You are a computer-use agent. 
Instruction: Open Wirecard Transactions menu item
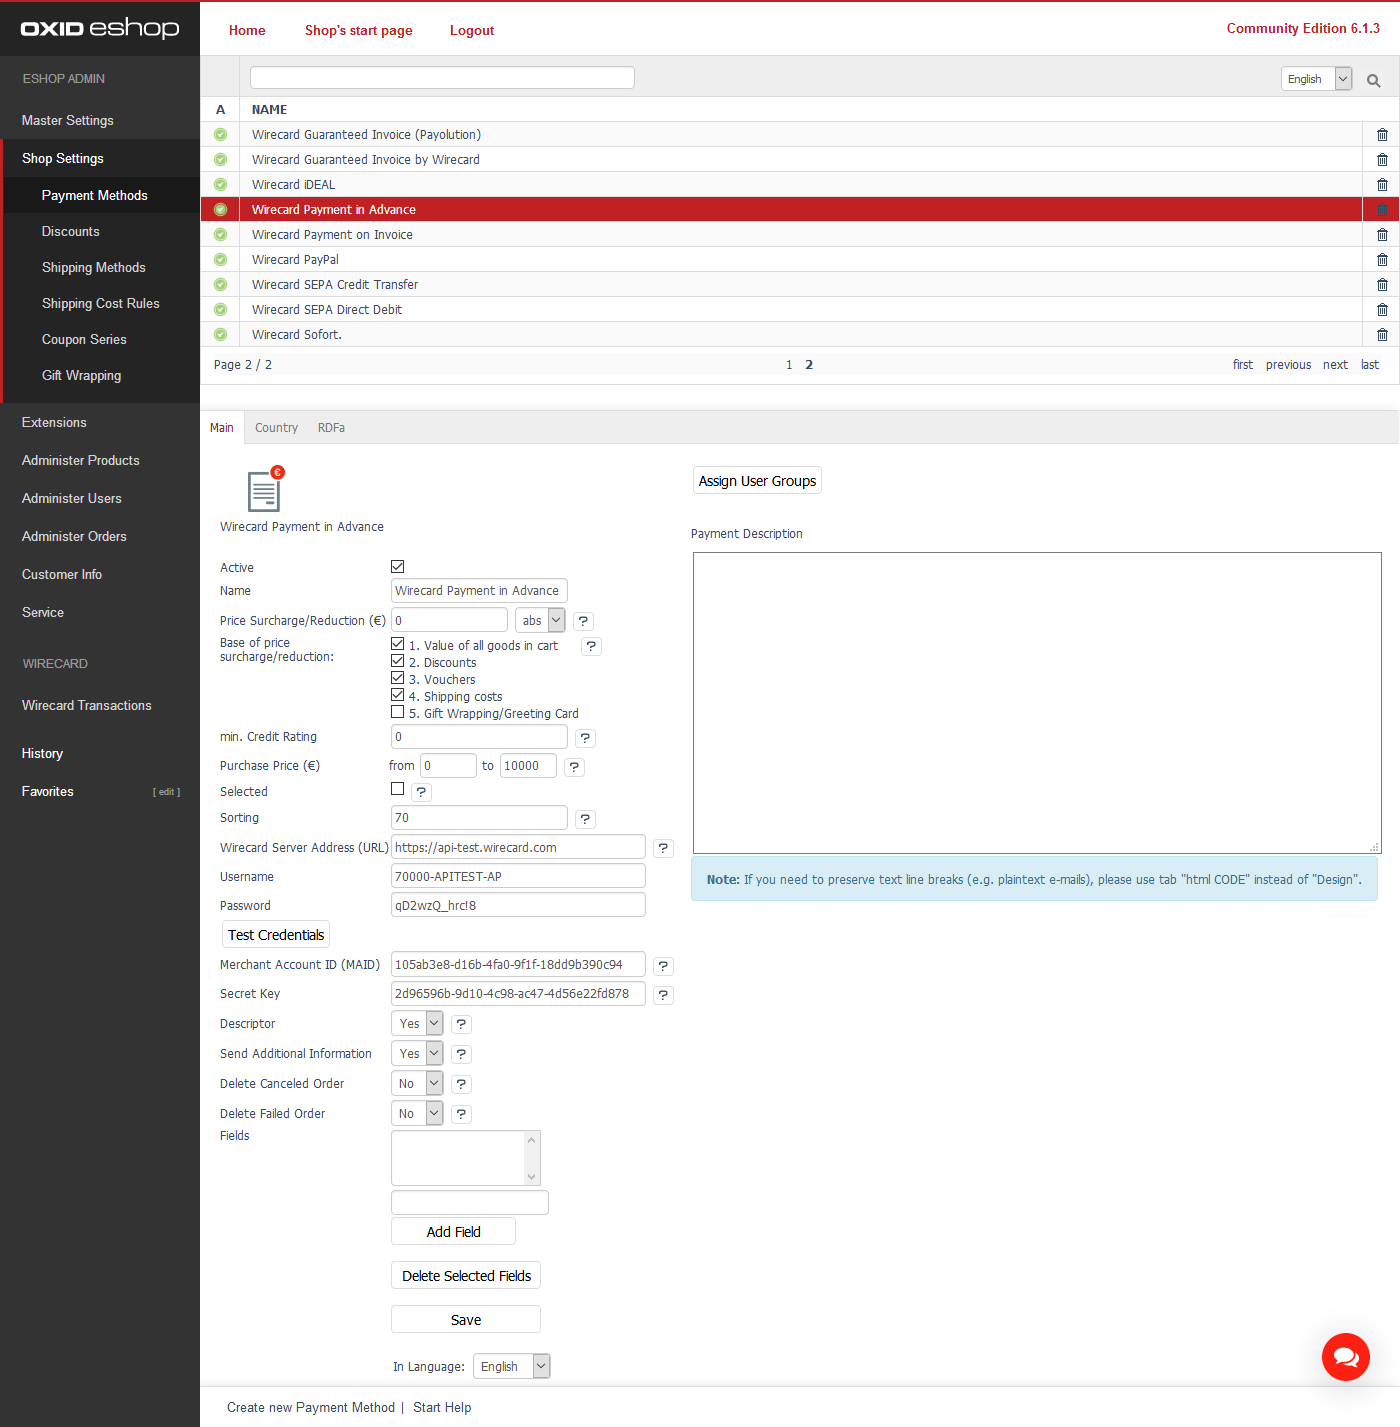tap(87, 705)
